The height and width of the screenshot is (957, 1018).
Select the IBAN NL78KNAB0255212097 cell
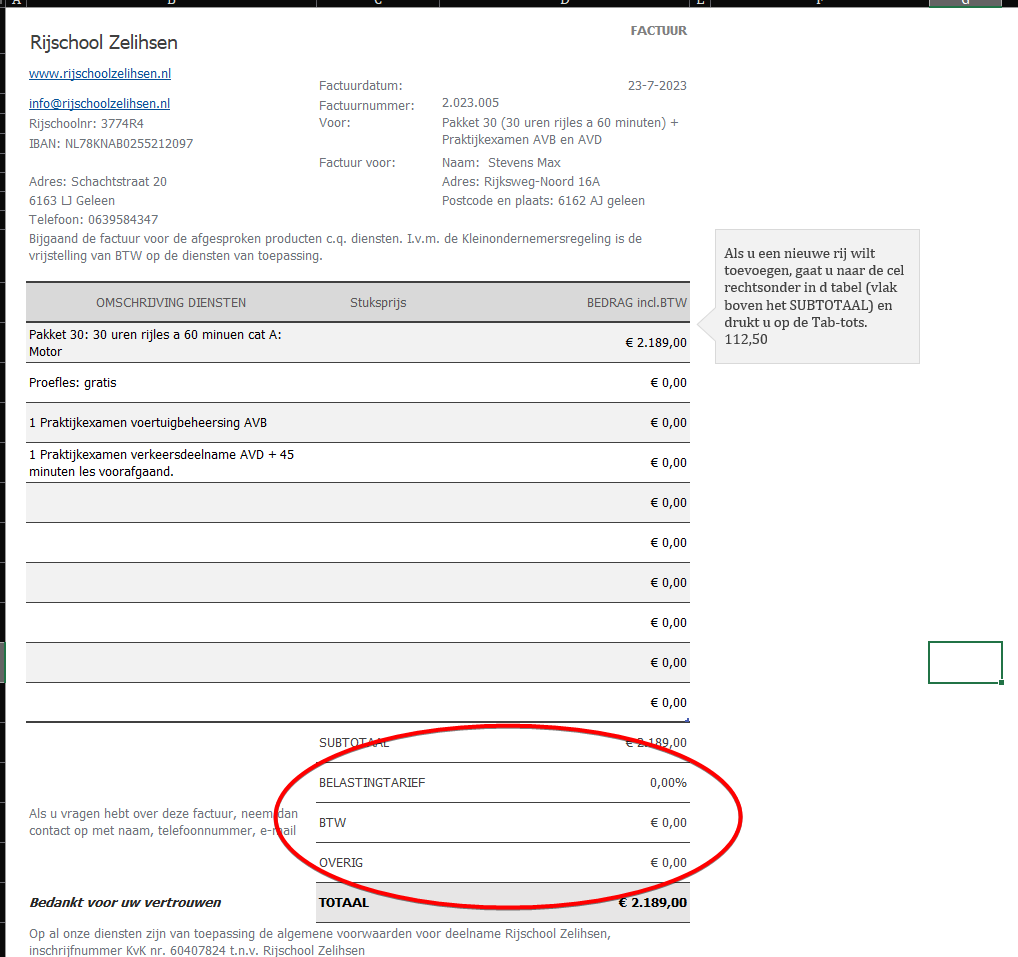pyautogui.click(x=111, y=144)
